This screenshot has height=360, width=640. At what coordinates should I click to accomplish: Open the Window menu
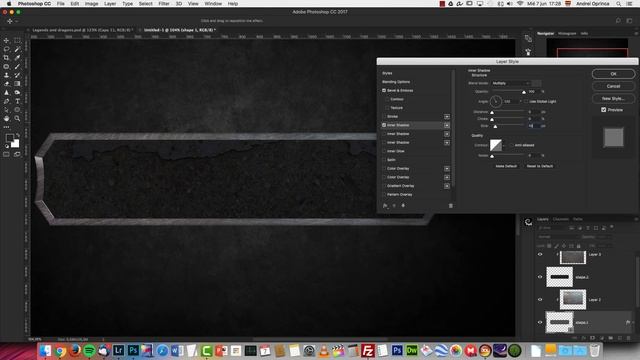213,4
